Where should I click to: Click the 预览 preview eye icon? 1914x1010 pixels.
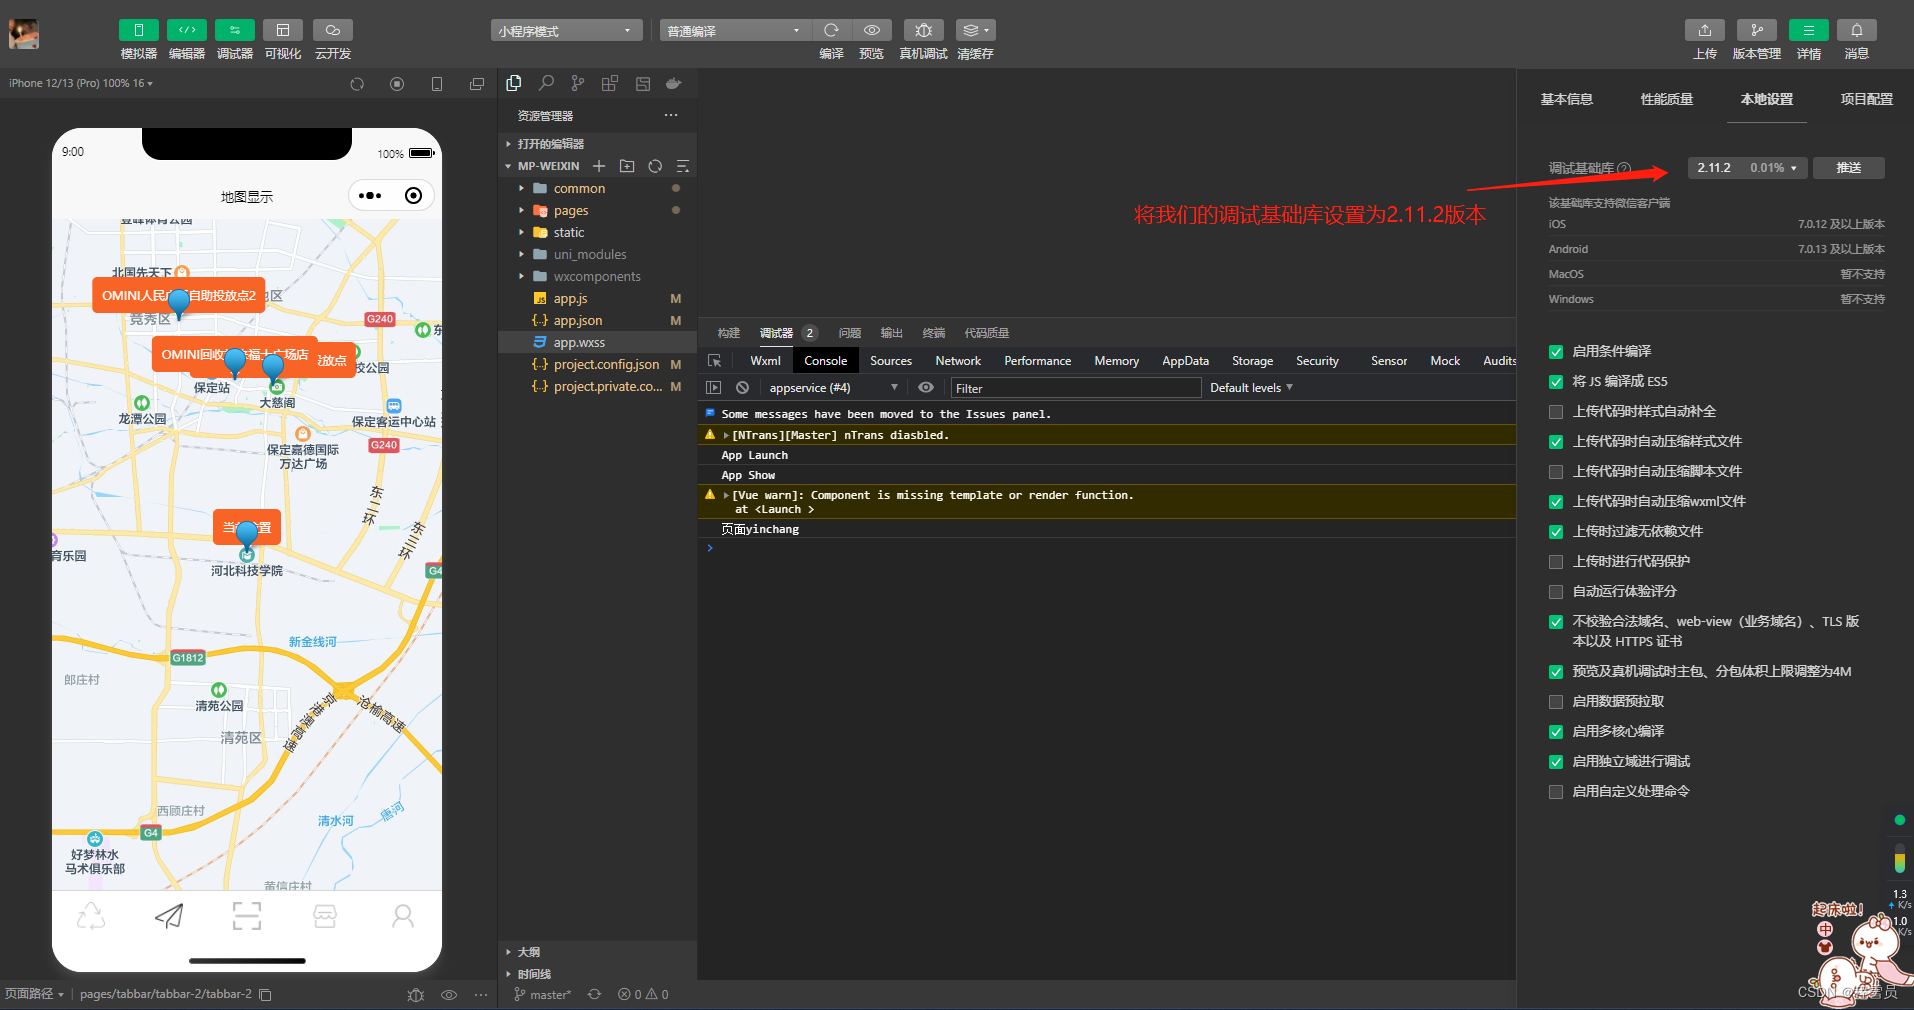pos(872,30)
